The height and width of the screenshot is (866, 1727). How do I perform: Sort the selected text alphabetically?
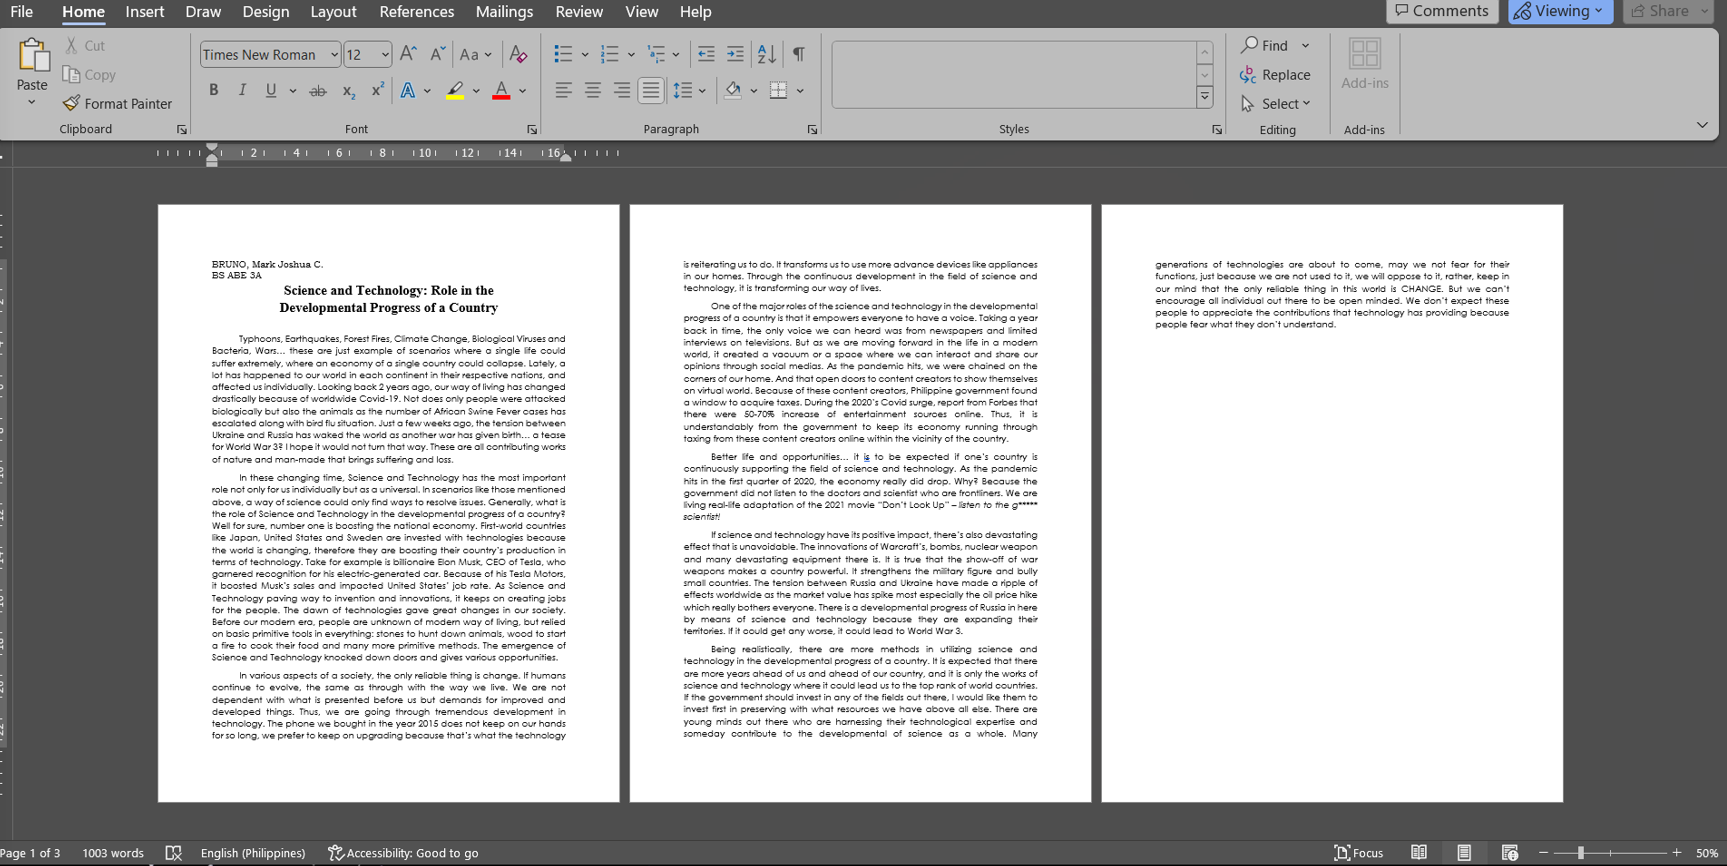point(767,54)
